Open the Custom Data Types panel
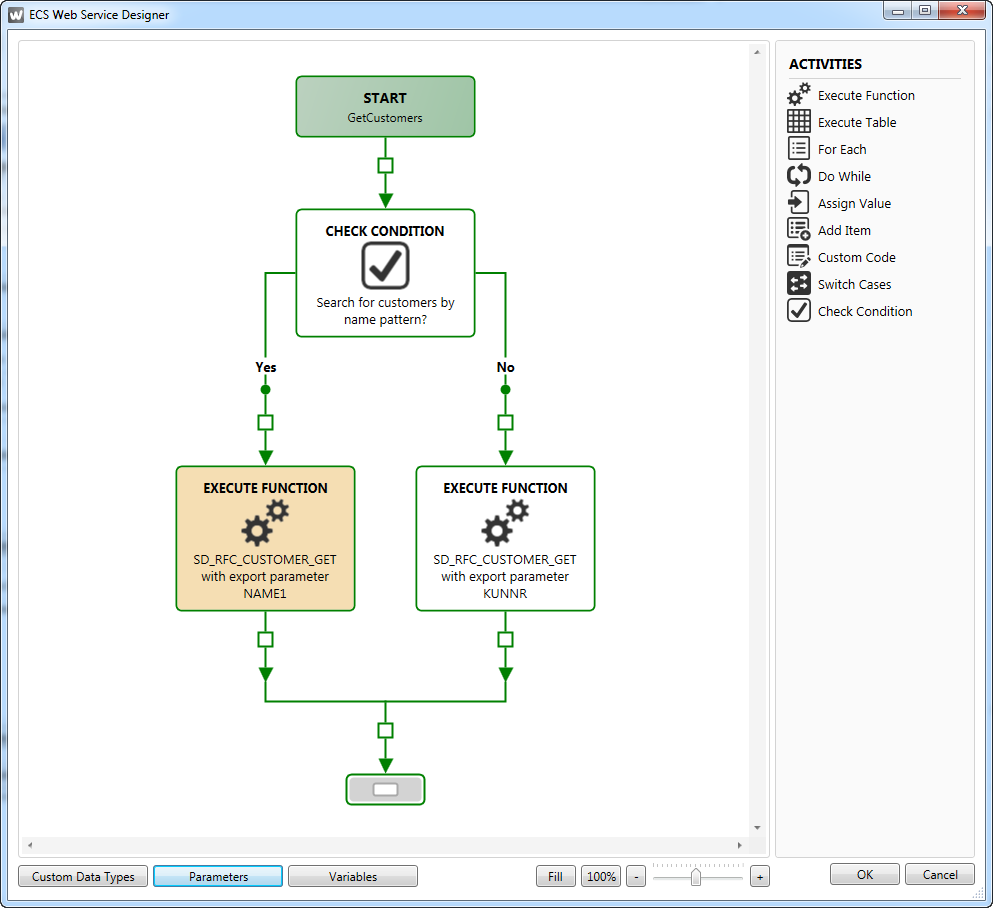993x908 pixels. pos(83,877)
